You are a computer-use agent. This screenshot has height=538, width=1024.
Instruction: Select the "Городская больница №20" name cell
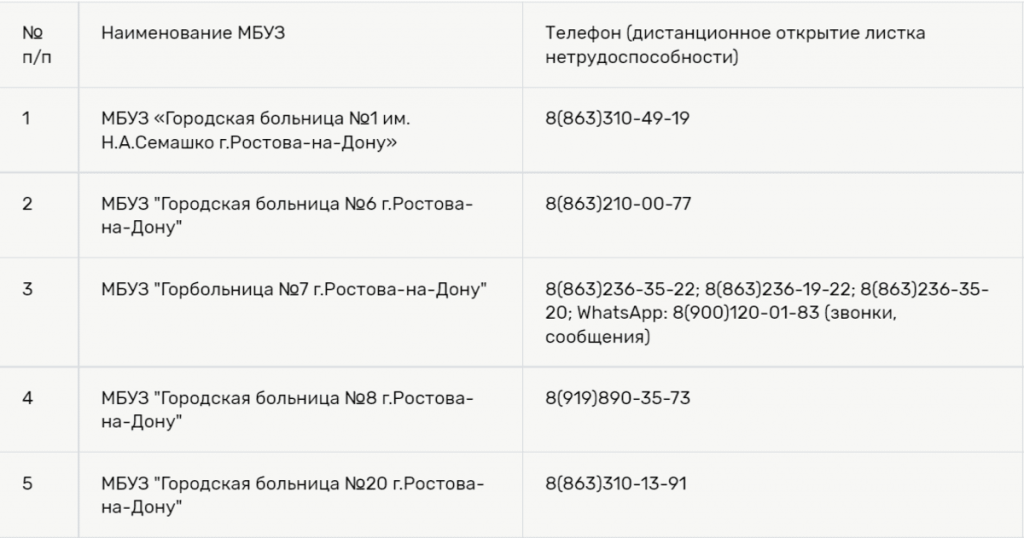pos(292,496)
